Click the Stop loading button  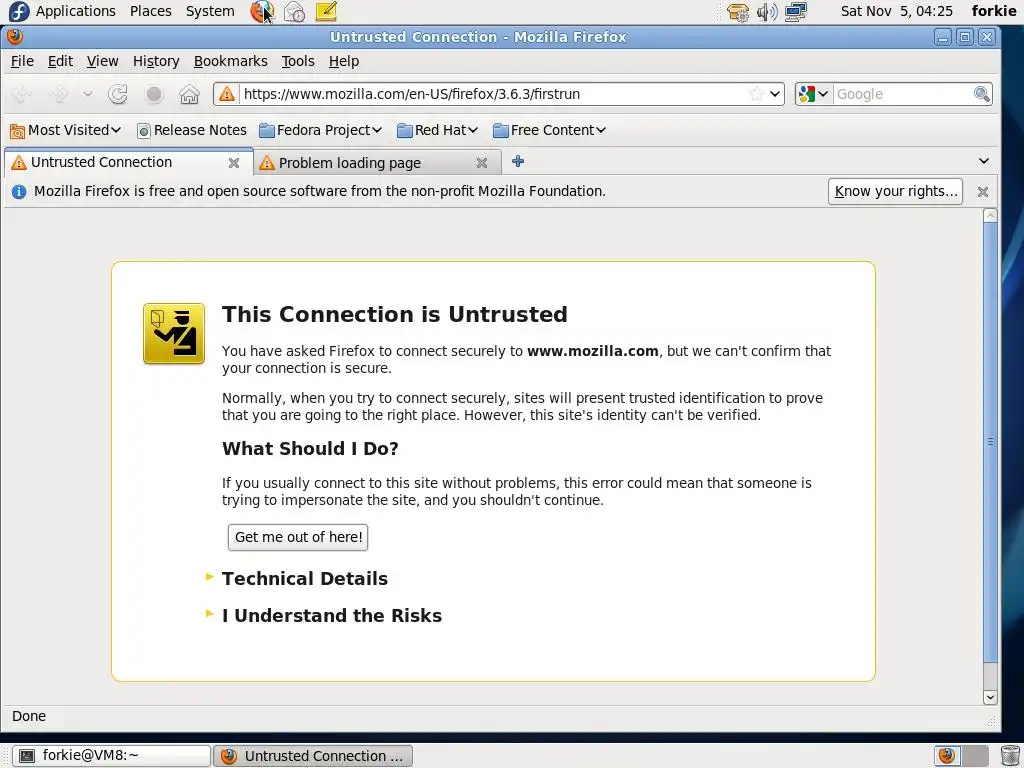point(154,95)
